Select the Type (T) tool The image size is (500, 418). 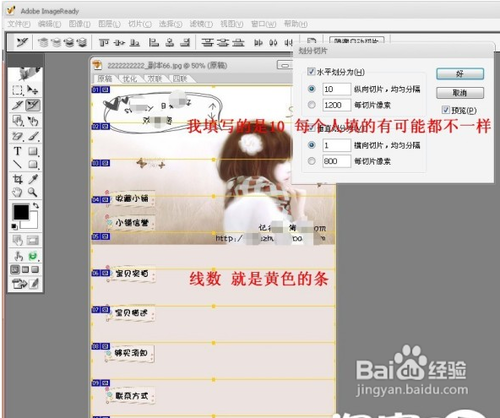point(17,151)
